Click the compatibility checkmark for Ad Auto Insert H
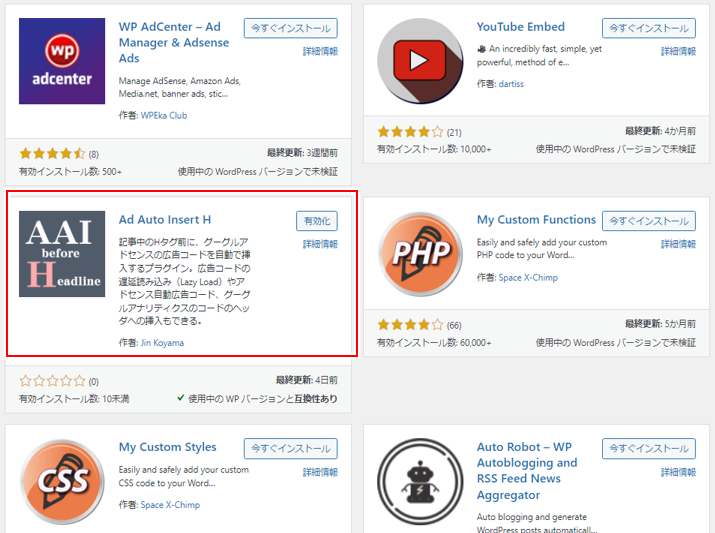715x533 pixels. [181, 398]
